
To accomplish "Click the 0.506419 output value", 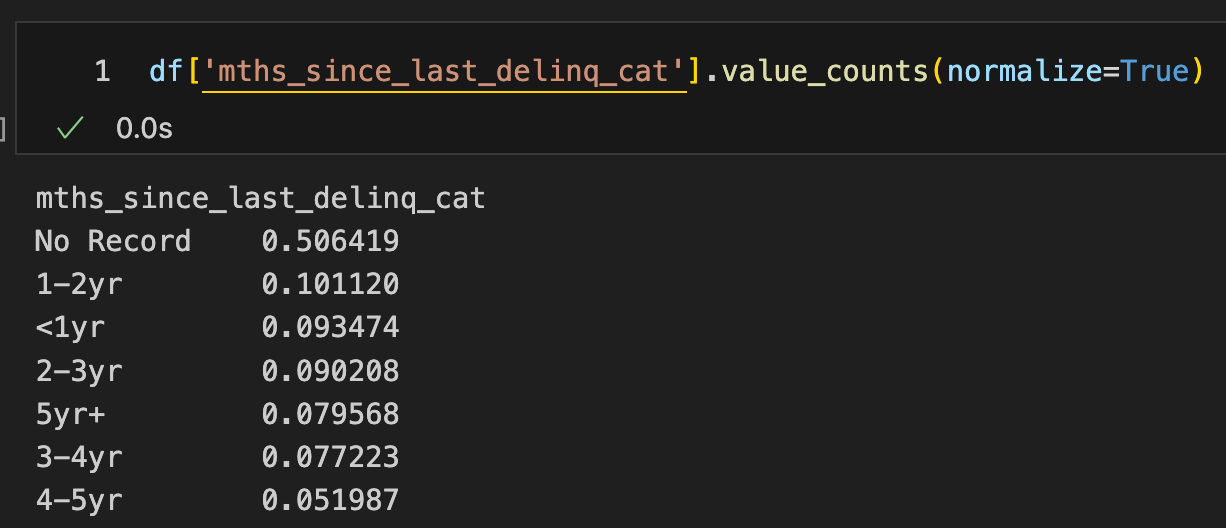I will pos(330,241).
